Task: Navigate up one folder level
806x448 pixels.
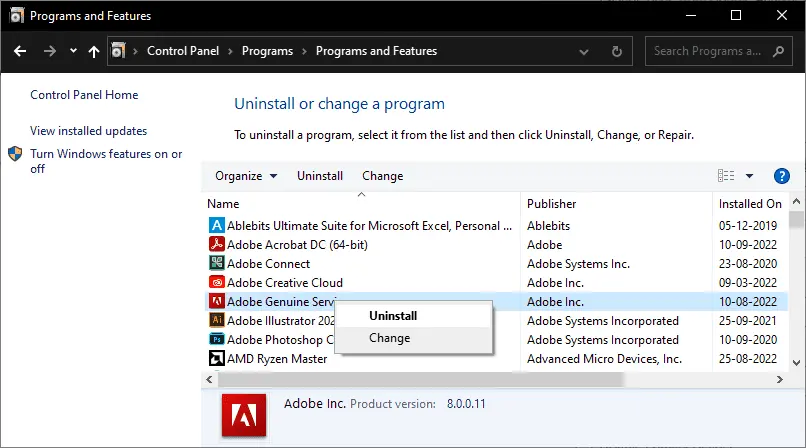Action: coord(94,51)
